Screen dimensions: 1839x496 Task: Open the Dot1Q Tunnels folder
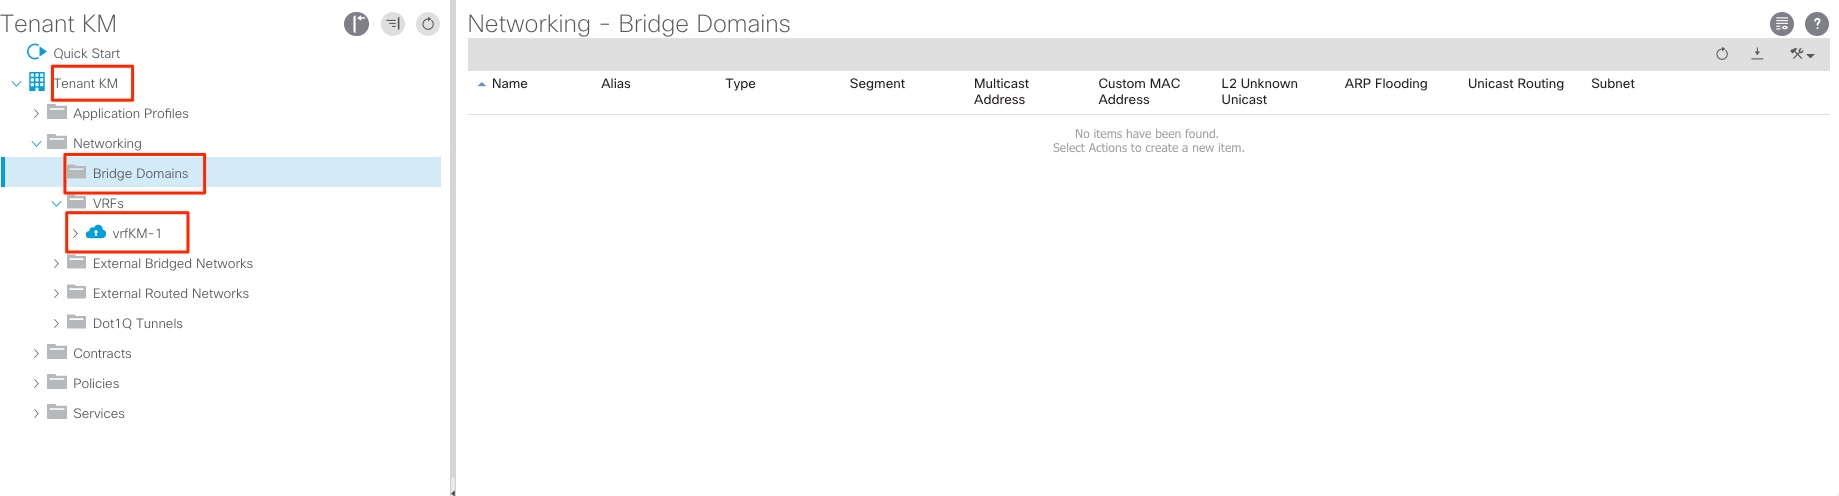pos(137,323)
